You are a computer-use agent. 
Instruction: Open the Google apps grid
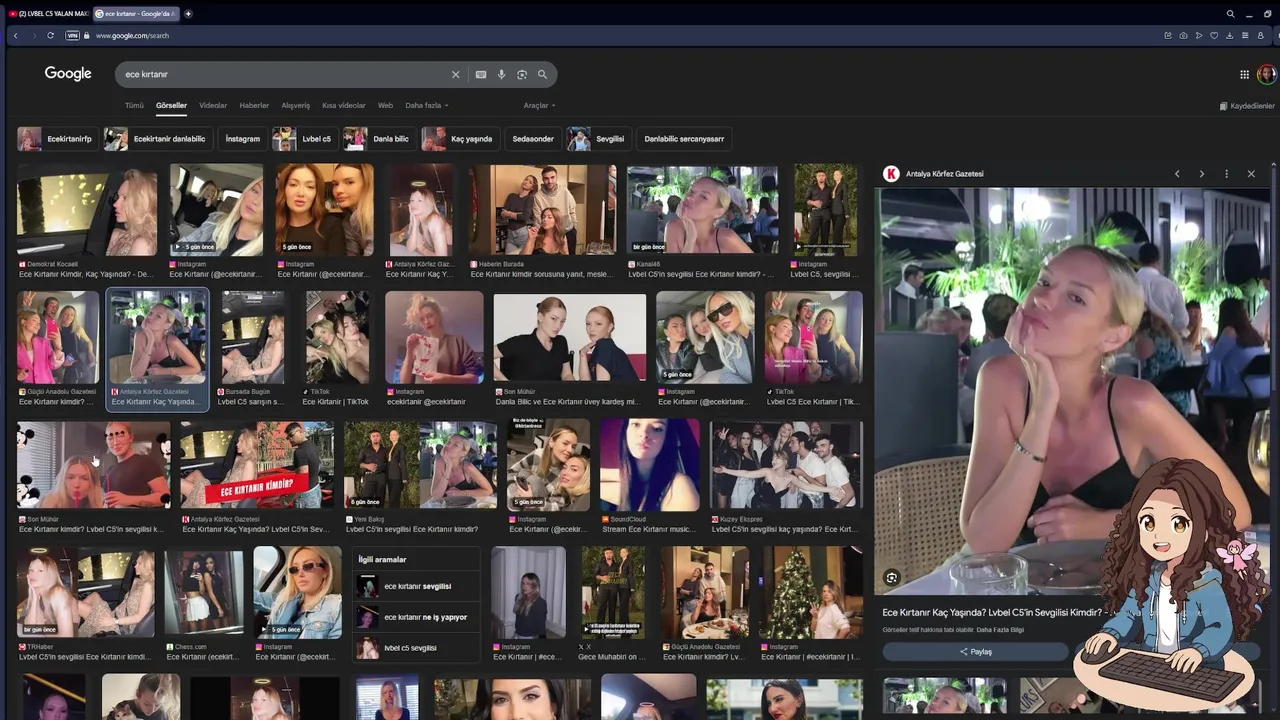pyautogui.click(x=1244, y=74)
